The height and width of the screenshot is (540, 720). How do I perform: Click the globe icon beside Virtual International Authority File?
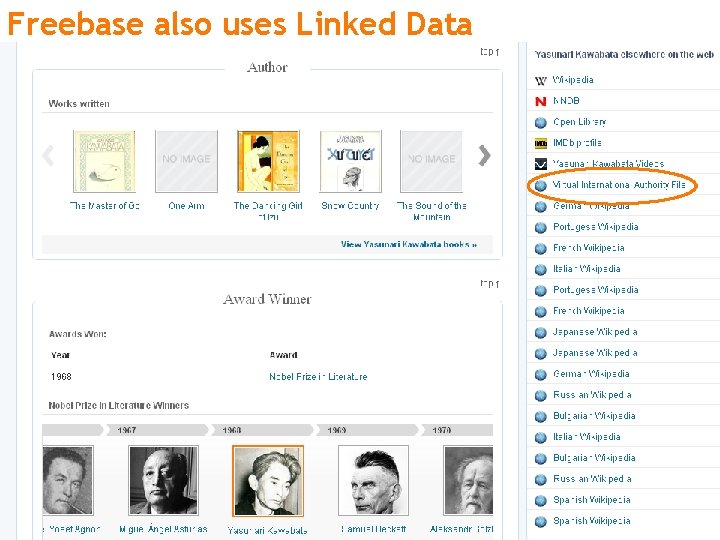click(x=541, y=185)
